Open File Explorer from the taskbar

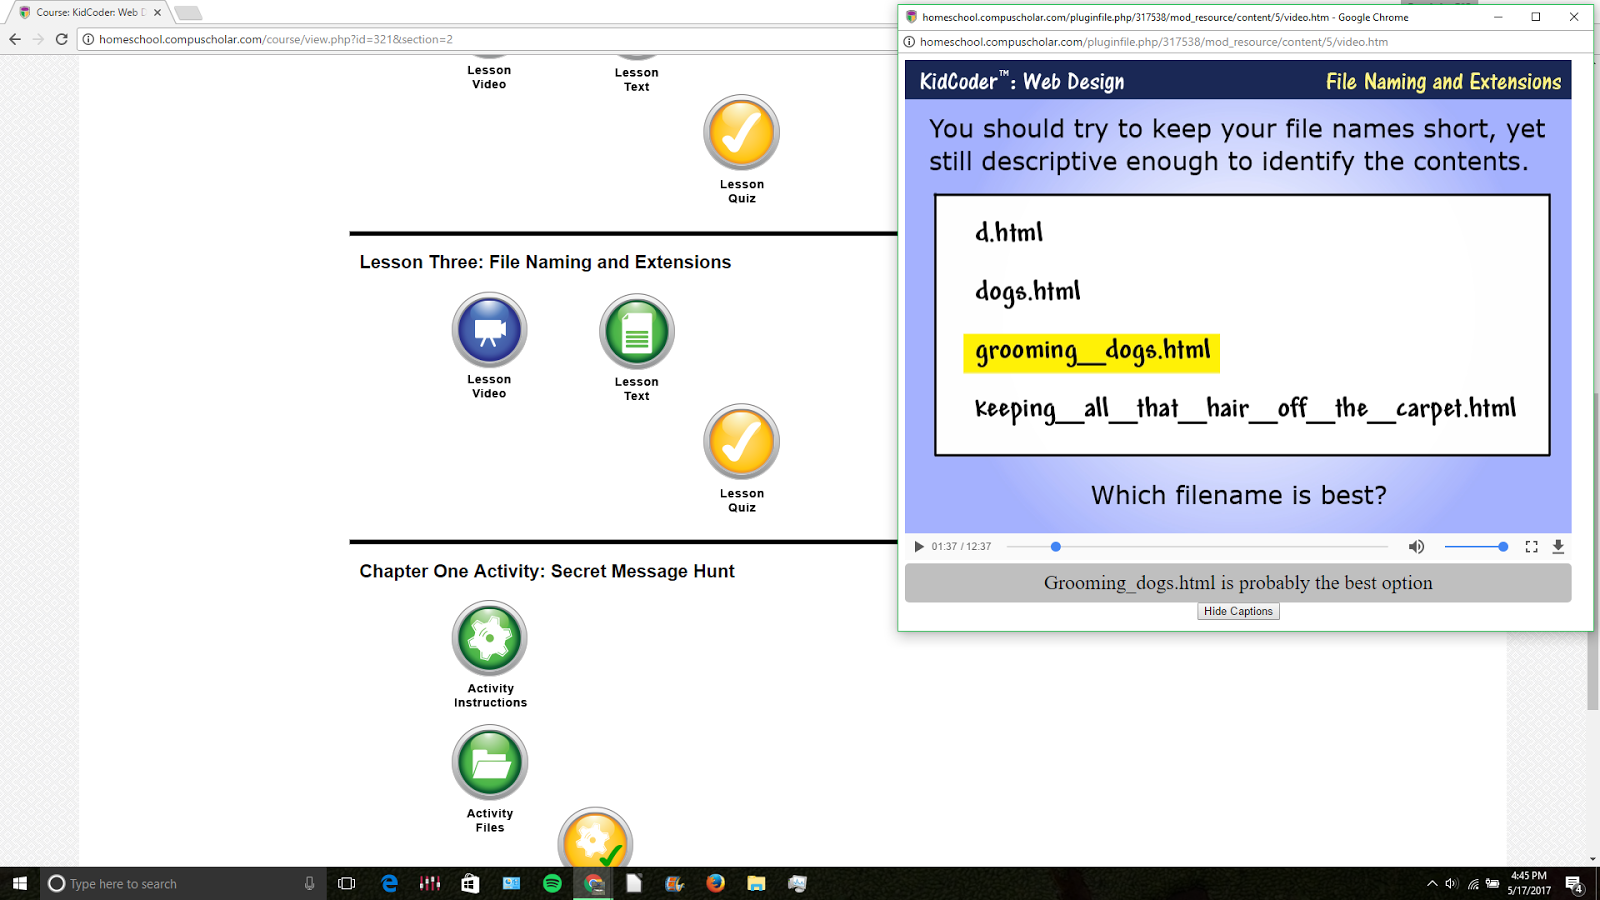pyautogui.click(x=756, y=883)
